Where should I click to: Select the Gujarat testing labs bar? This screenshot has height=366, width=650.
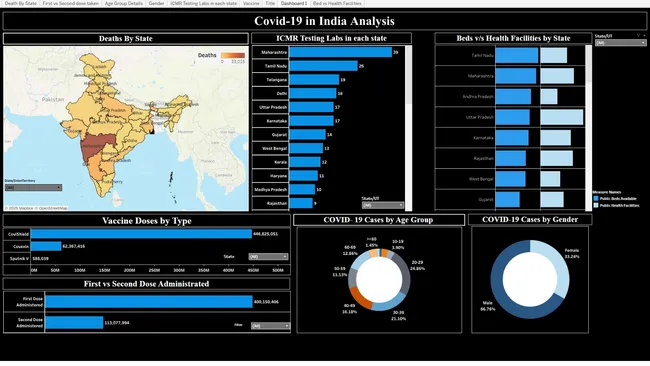307,134
